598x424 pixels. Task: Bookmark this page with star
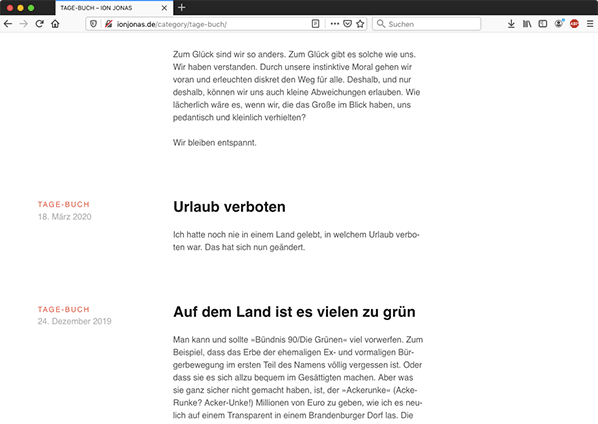[x=360, y=24]
